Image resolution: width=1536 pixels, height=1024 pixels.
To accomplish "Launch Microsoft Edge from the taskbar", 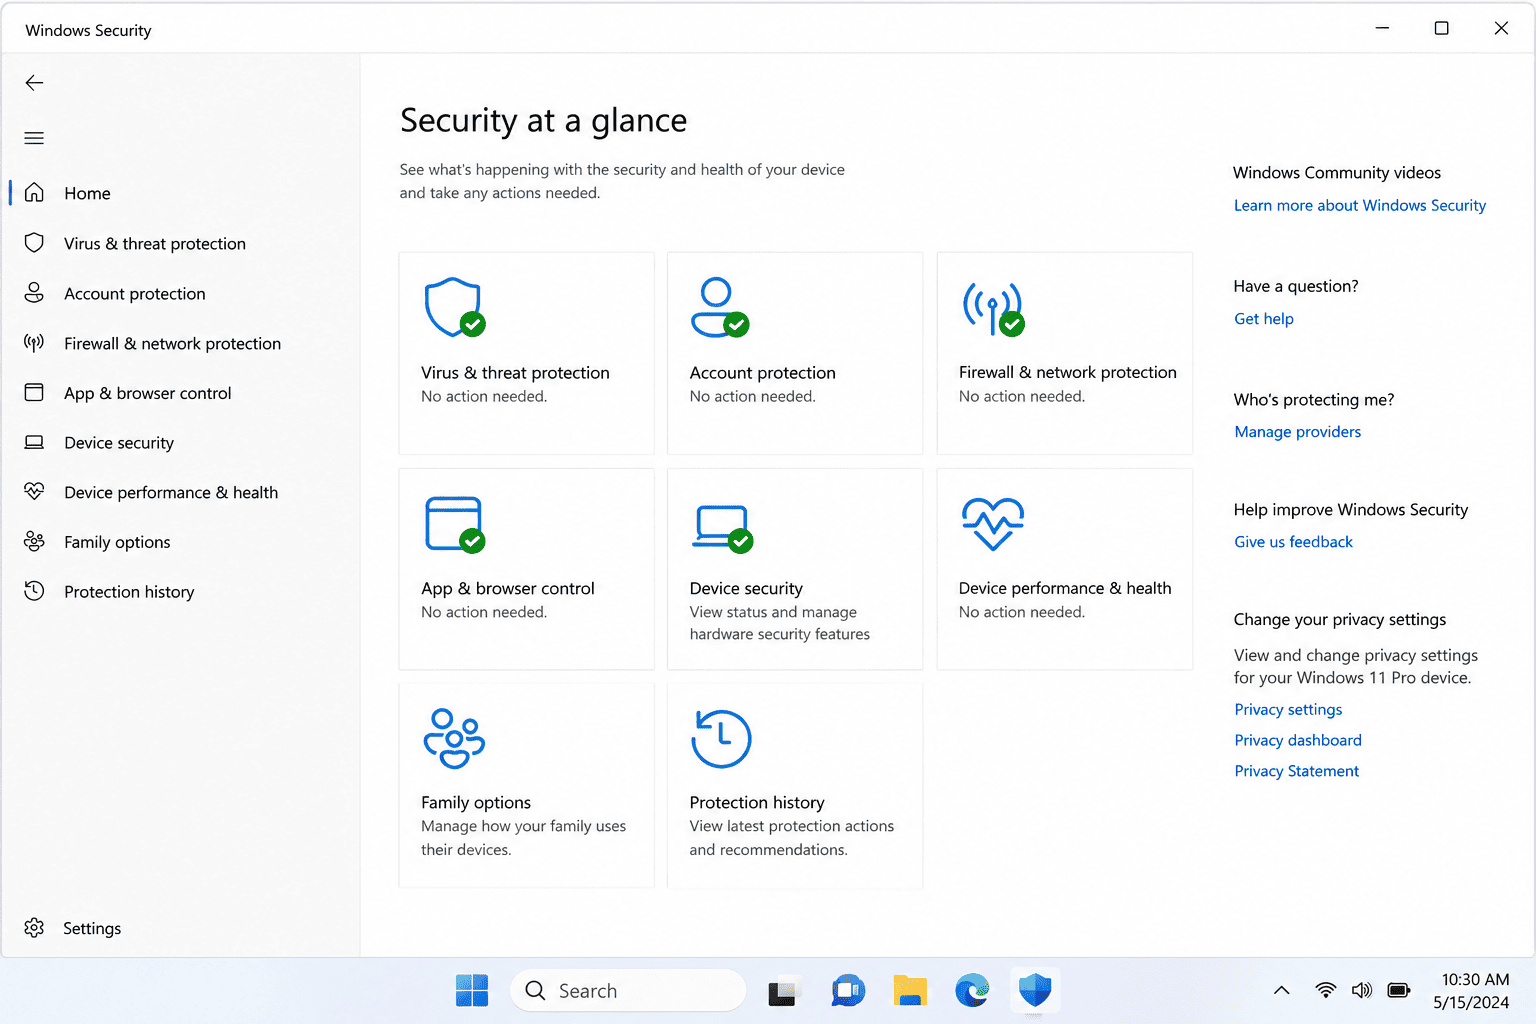I will click(x=972, y=991).
